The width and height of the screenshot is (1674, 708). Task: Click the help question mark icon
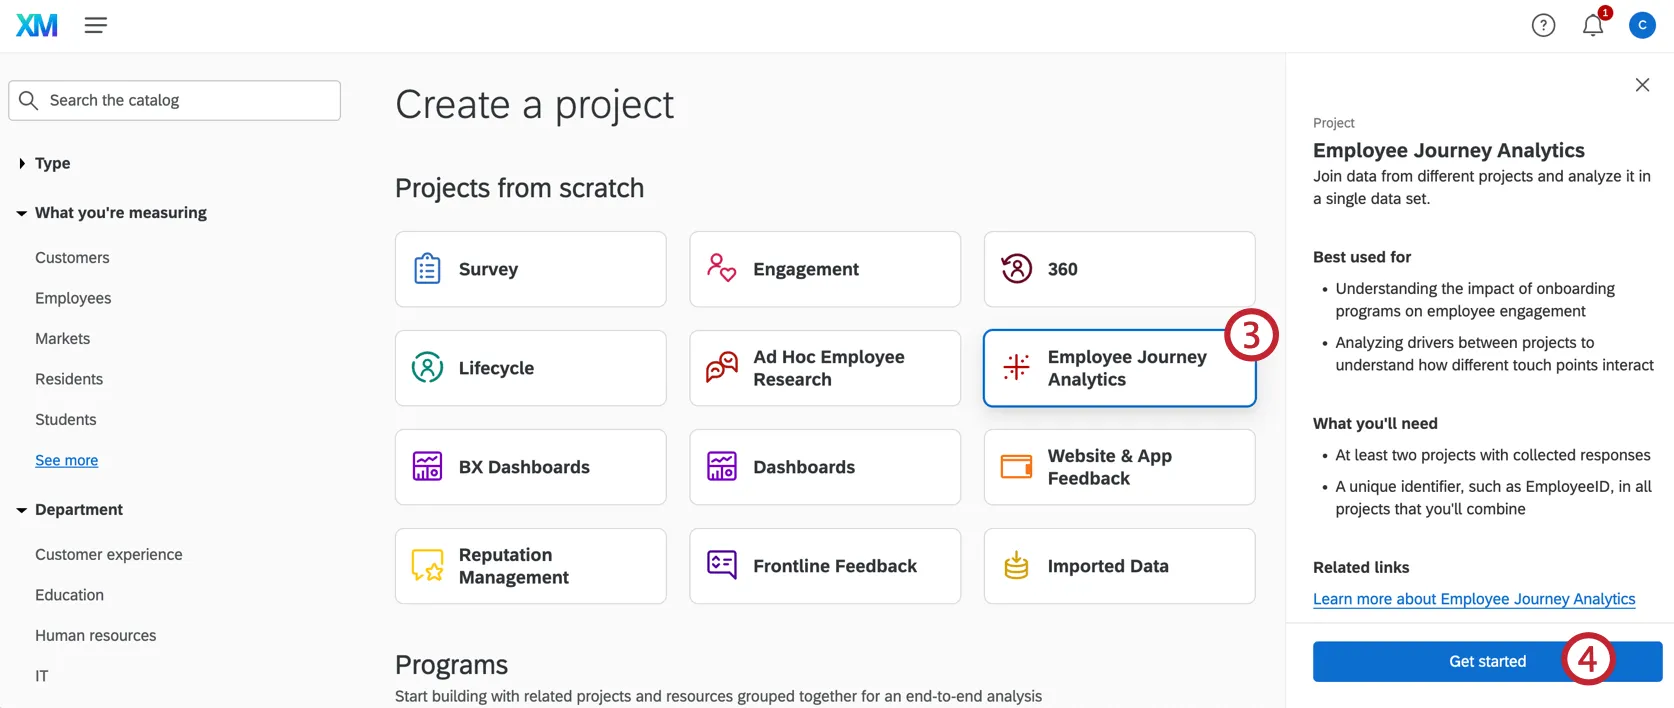(x=1543, y=25)
